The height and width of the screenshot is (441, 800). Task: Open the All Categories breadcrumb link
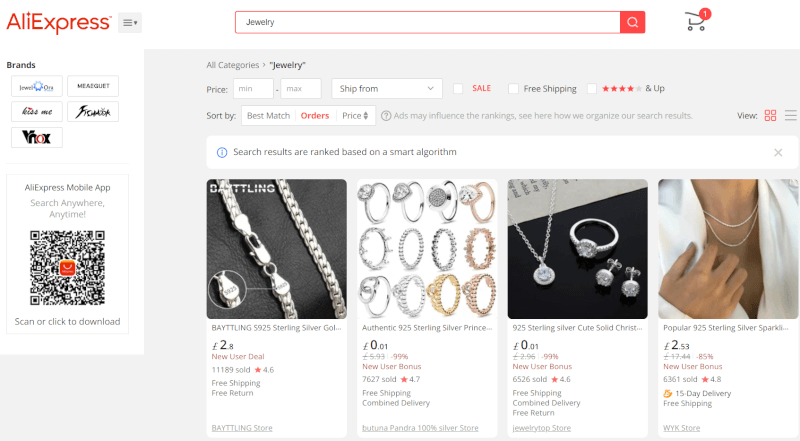(233, 65)
